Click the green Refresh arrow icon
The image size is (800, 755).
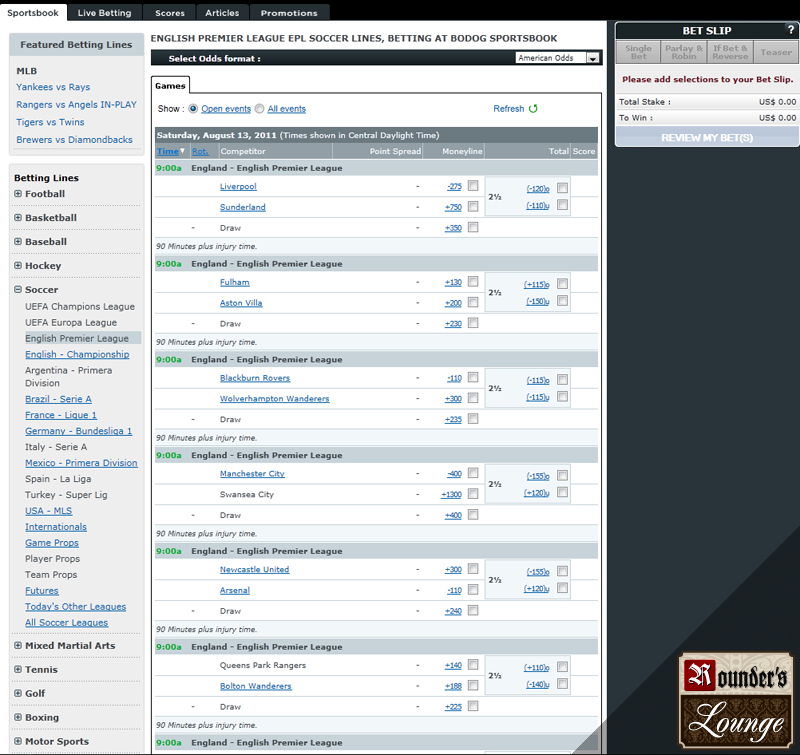coord(533,109)
